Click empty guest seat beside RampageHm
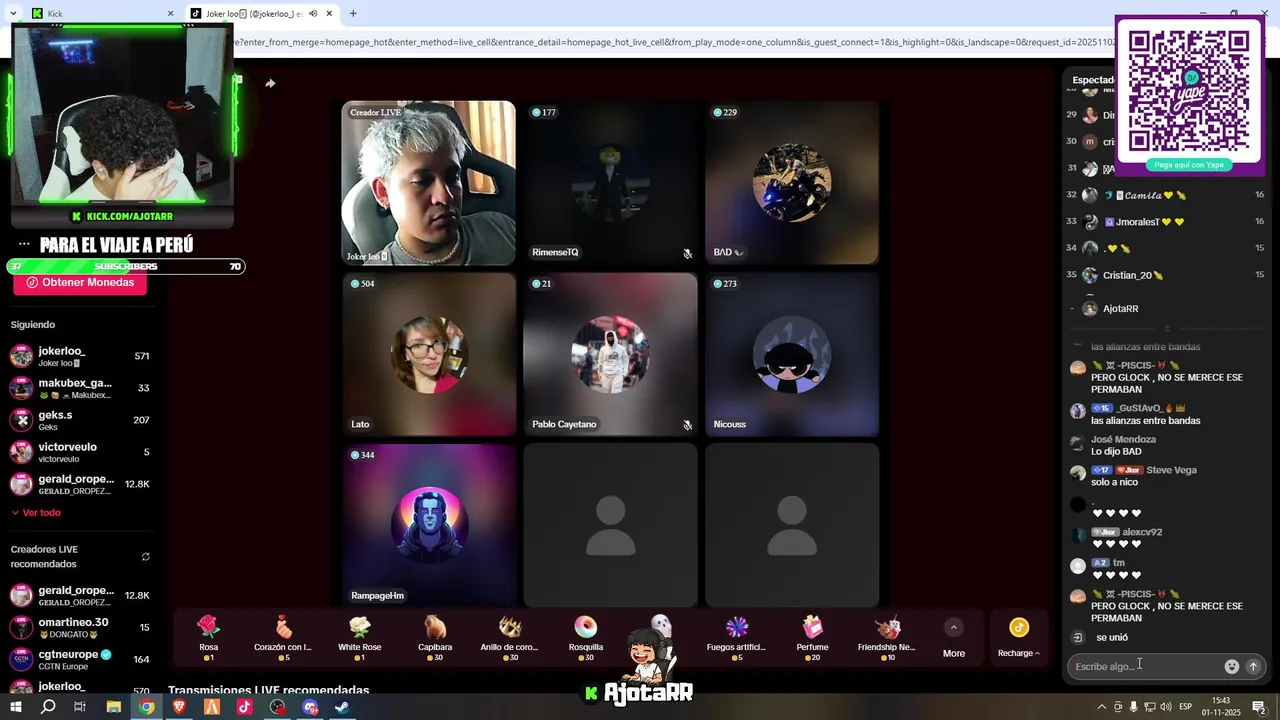Viewport: 1280px width, 720px height. coord(610,525)
